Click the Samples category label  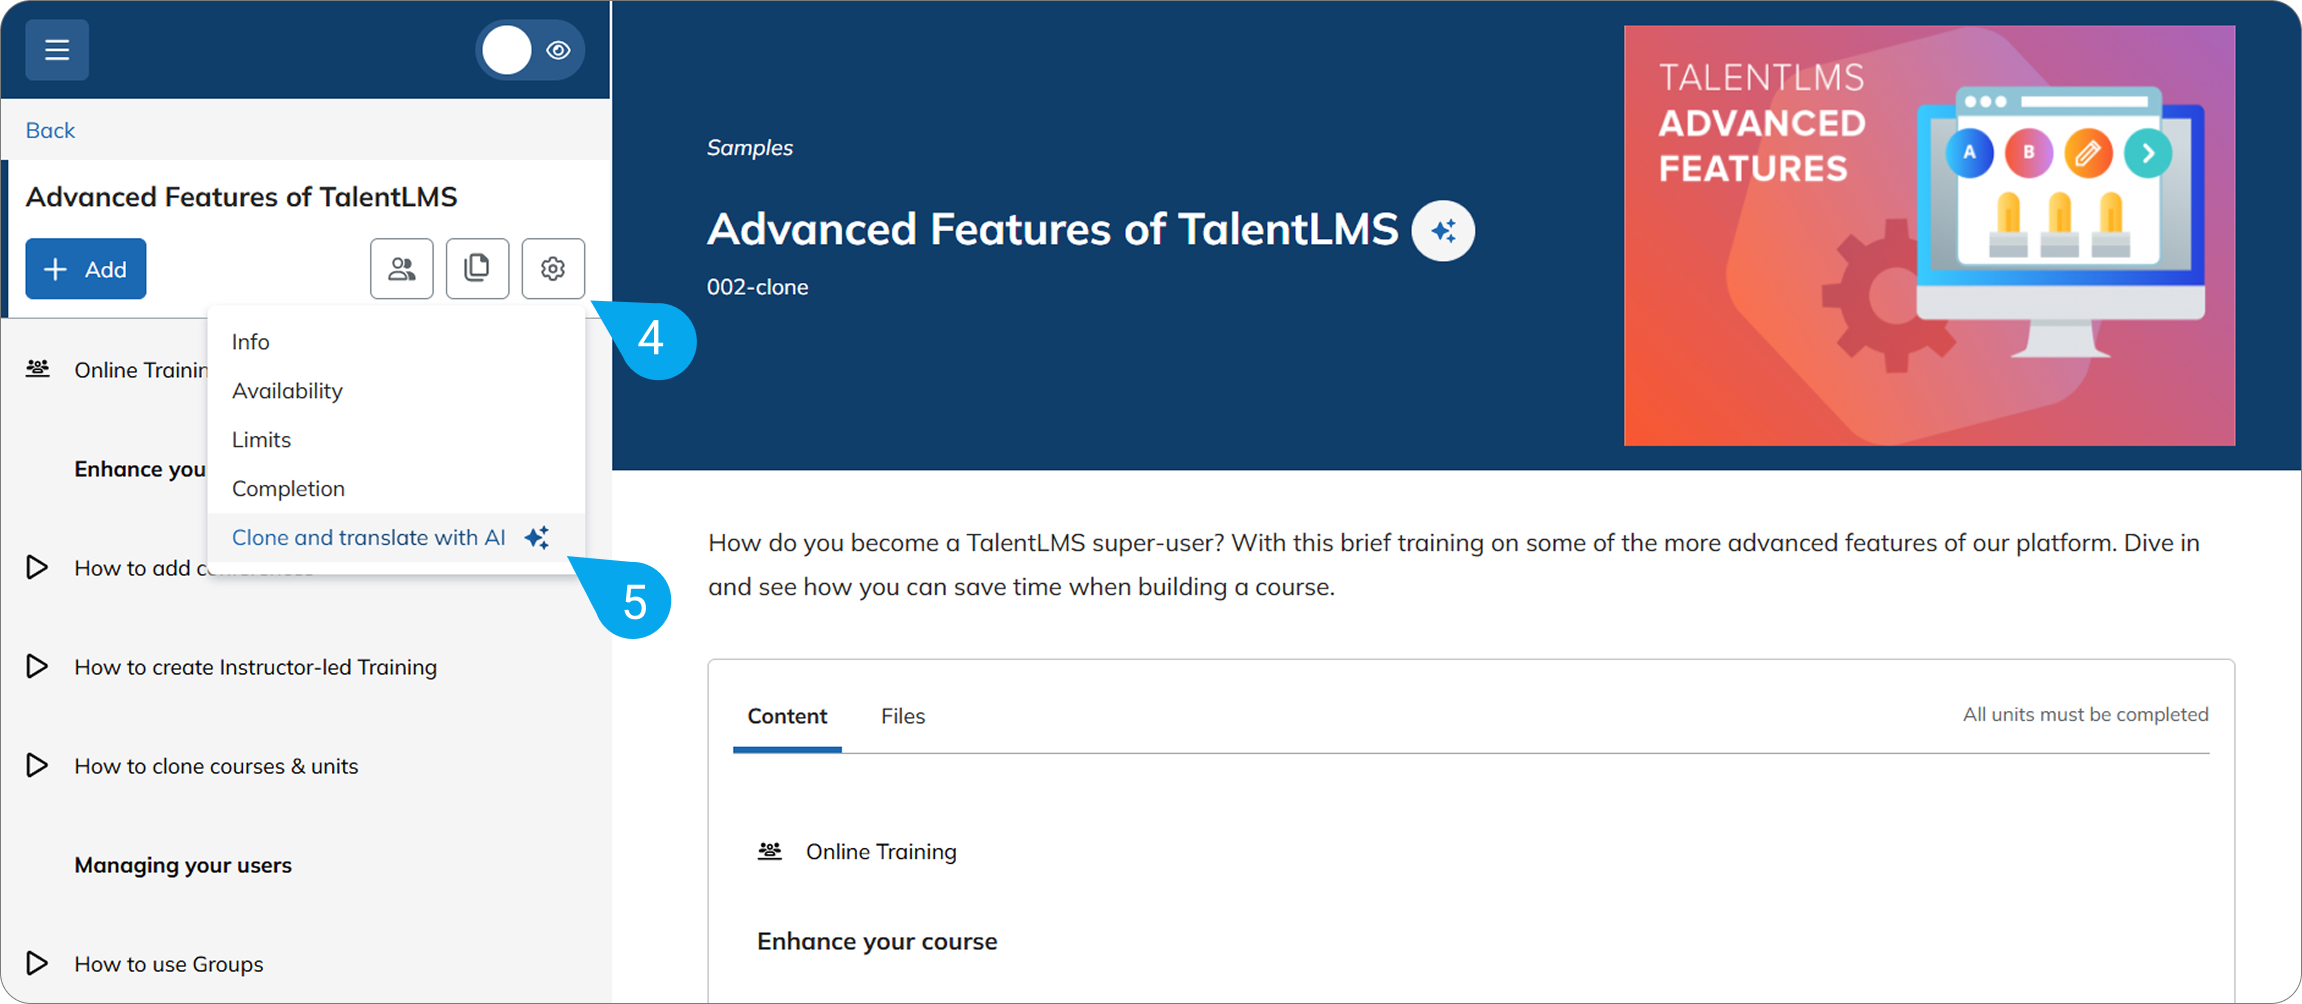[x=750, y=148]
